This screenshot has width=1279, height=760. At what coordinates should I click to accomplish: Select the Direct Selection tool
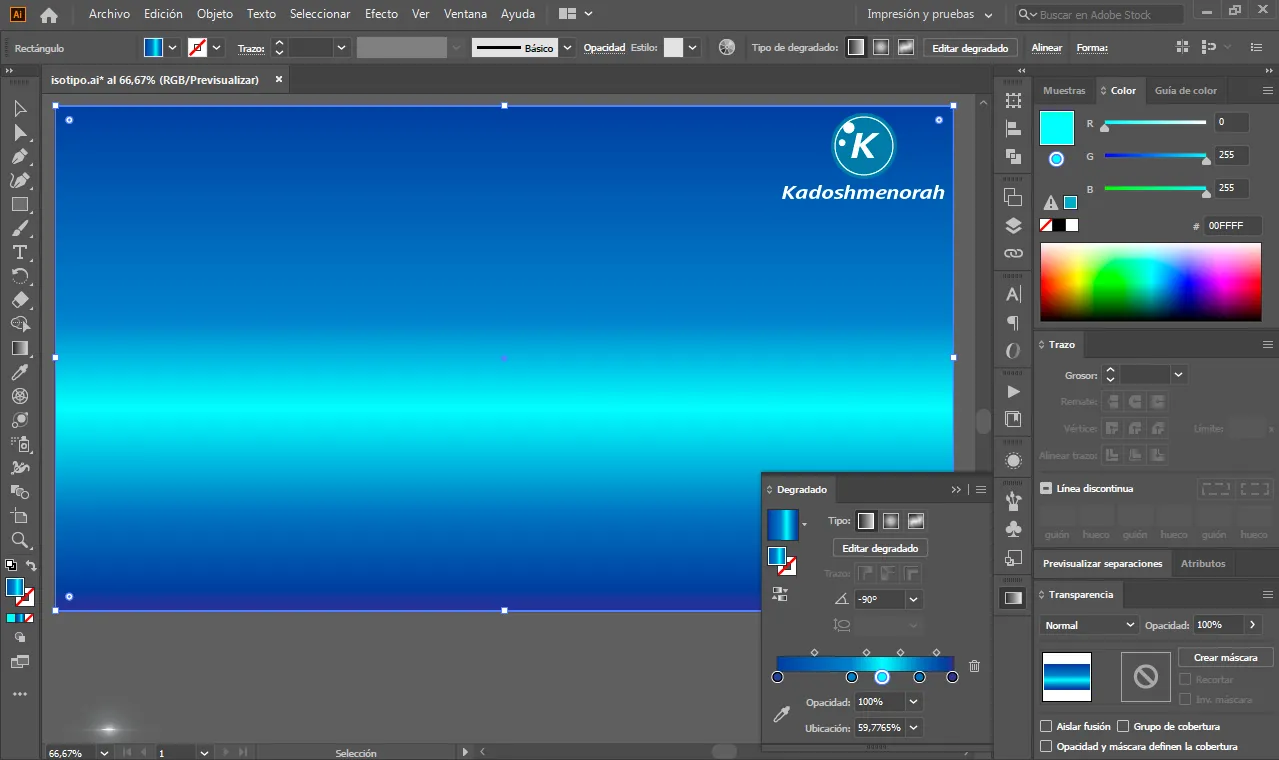(x=19, y=133)
